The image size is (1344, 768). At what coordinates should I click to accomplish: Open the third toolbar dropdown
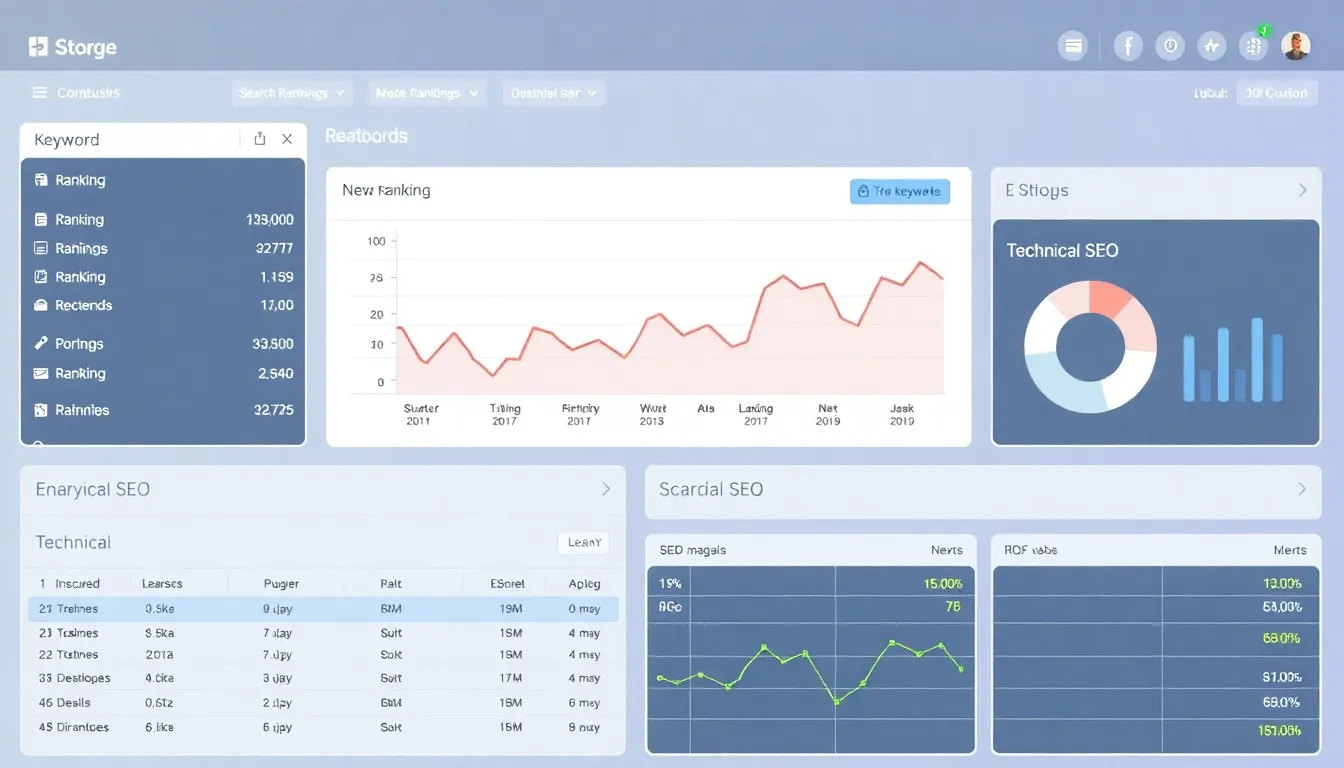pyautogui.click(x=554, y=93)
